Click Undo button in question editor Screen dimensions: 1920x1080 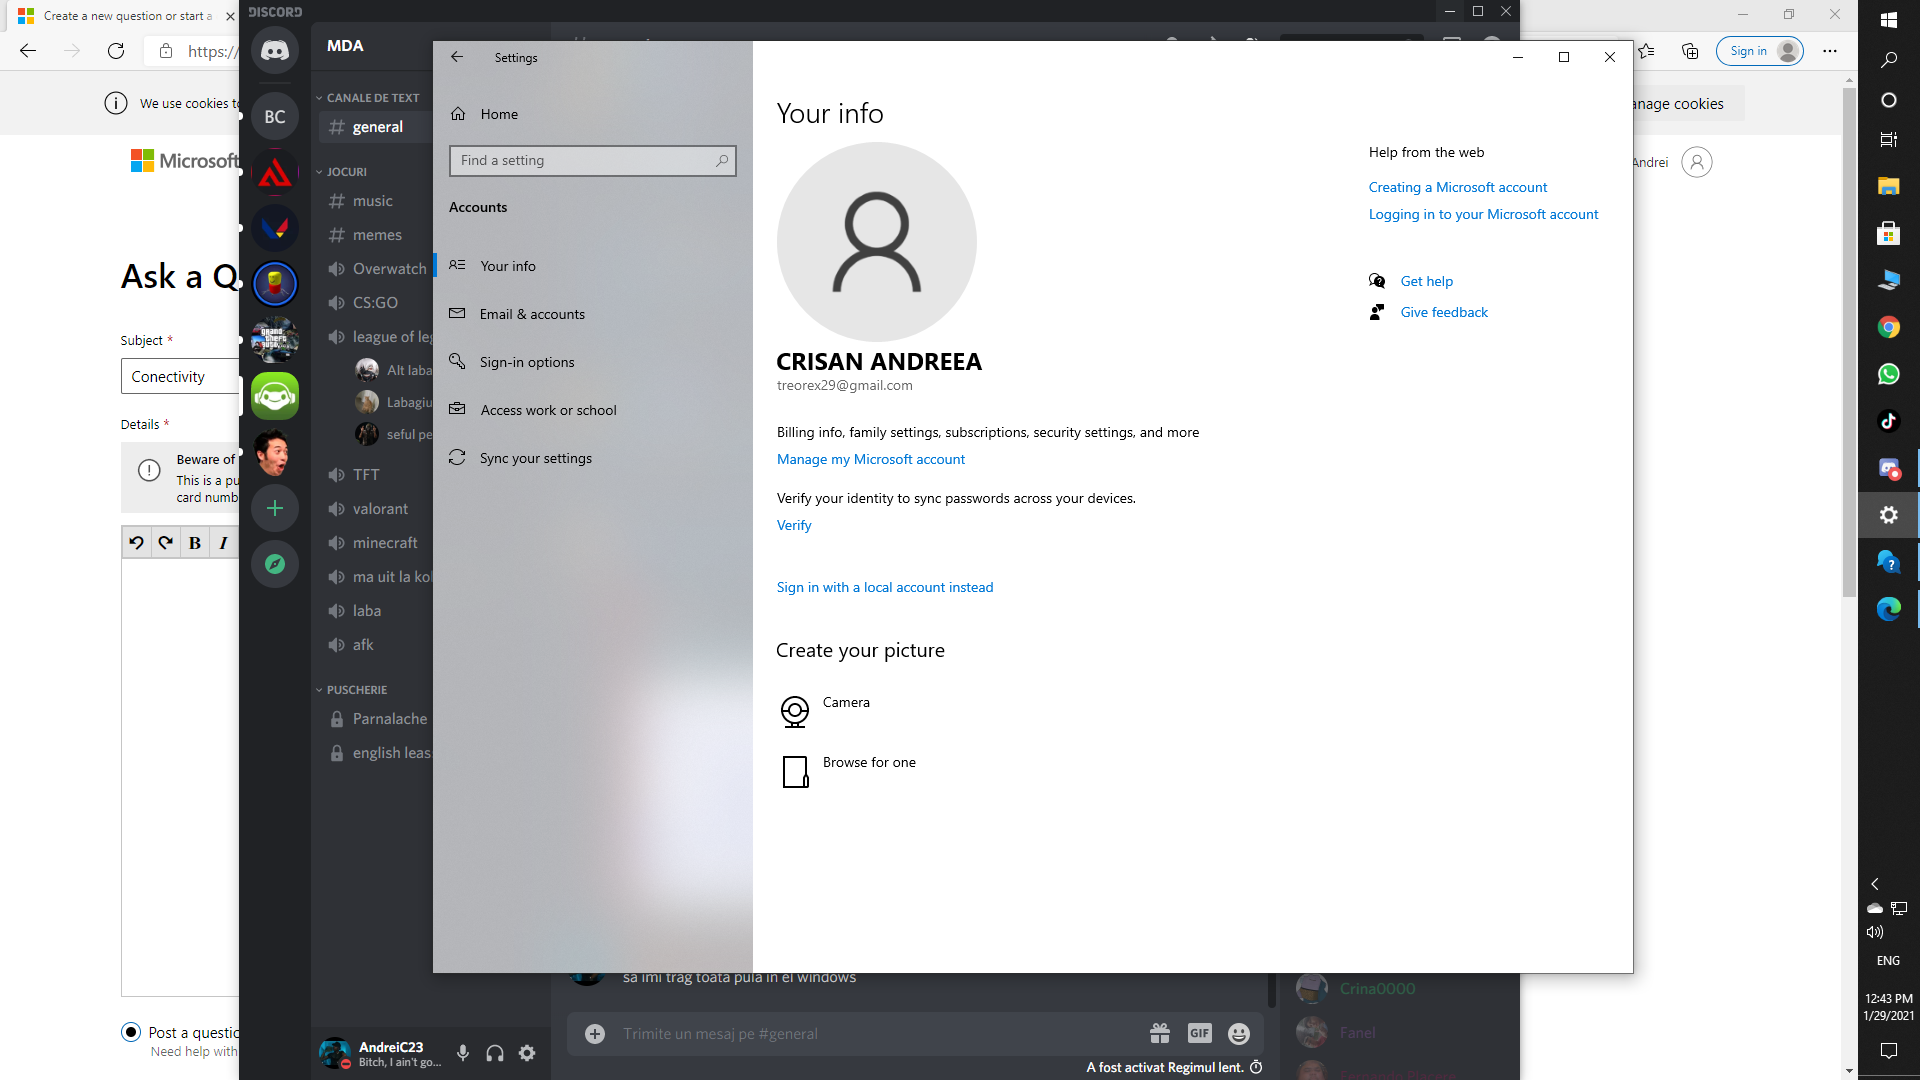[x=137, y=543]
